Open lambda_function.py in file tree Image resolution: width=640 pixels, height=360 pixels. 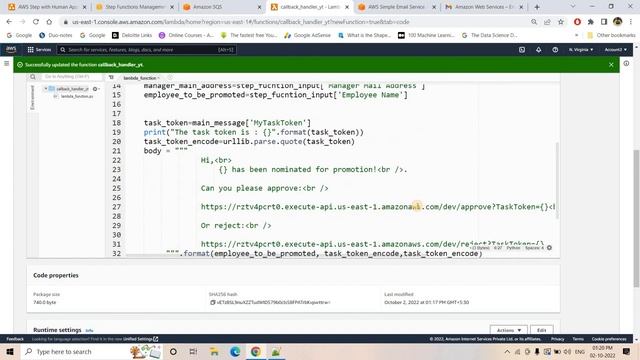77,96
